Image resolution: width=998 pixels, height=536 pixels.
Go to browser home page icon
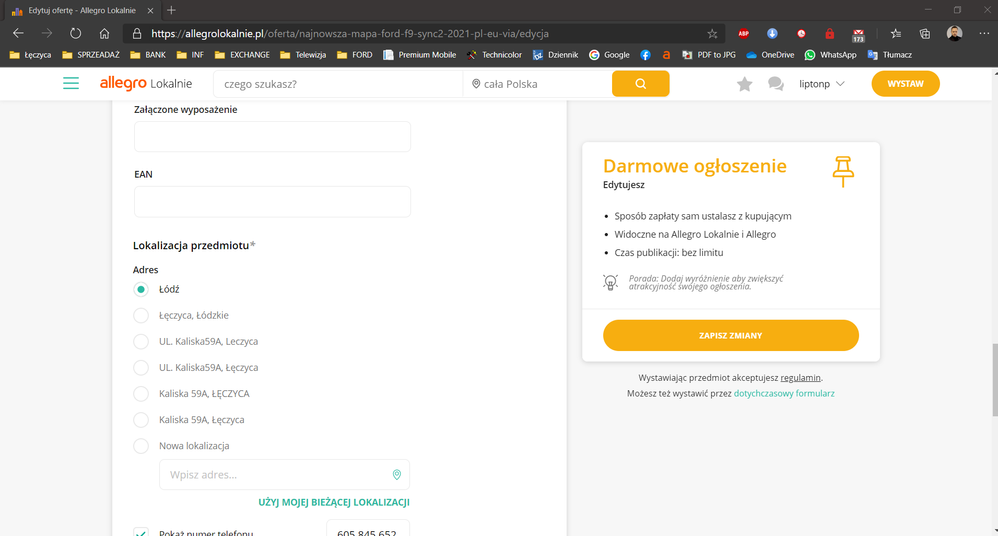pos(104,34)
